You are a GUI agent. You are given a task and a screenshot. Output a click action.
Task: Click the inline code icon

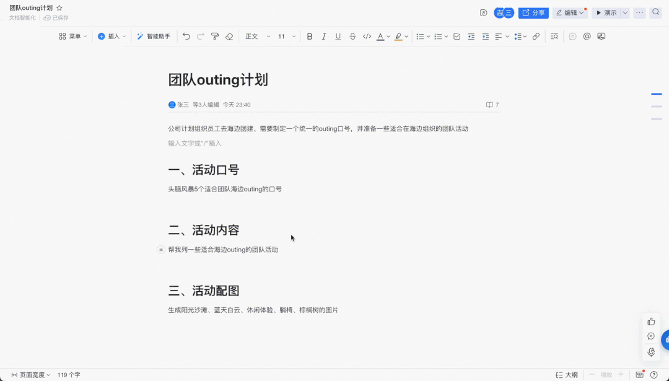point(367,37)
